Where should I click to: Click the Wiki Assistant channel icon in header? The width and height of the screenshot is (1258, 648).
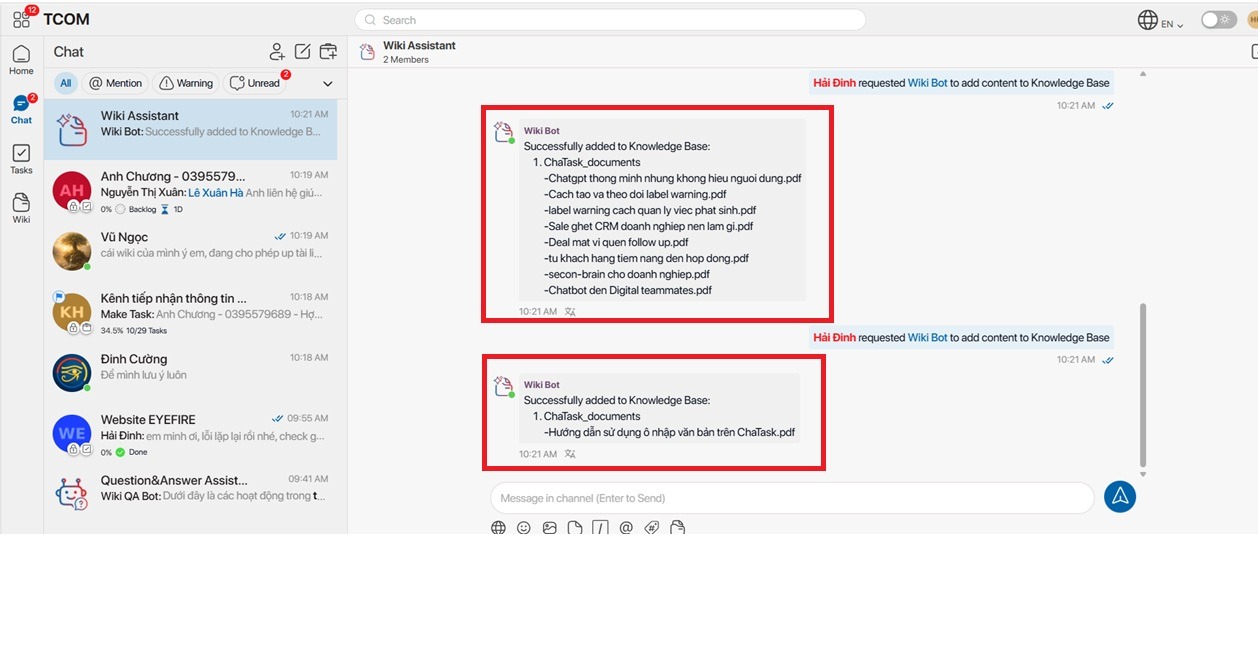(x=367, y=51)
